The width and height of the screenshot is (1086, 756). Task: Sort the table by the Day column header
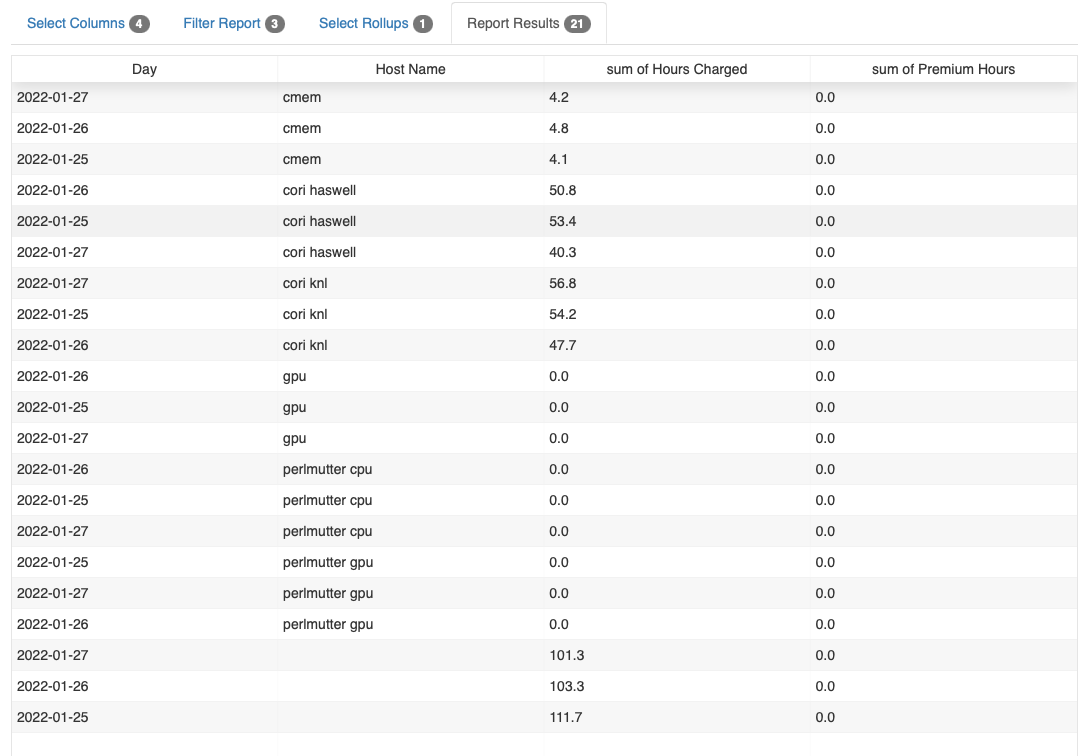click(144, 69)
